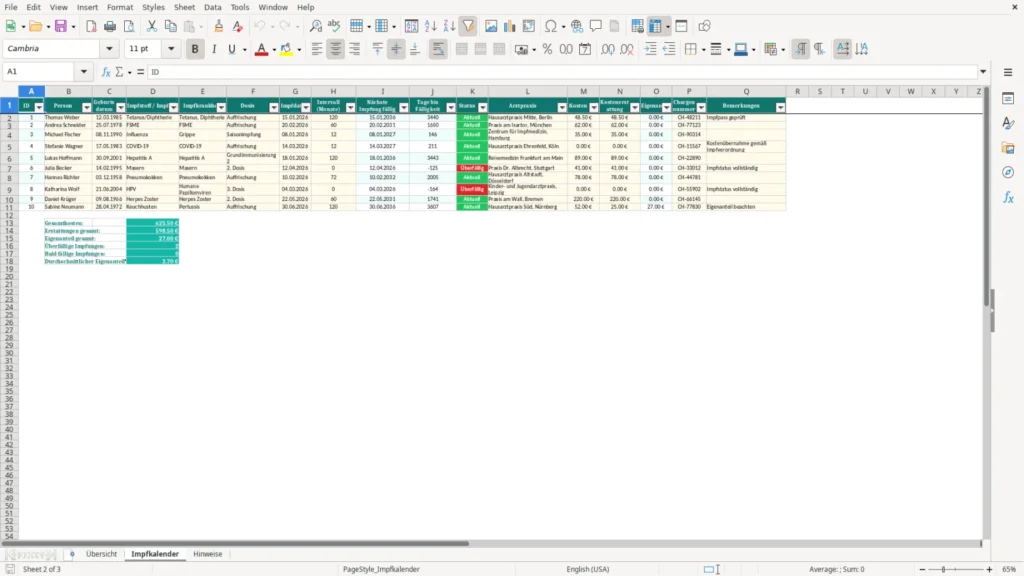1024x576 pixels.
Task: Click the red font color swatch button
Action: (x=261, y=49)
